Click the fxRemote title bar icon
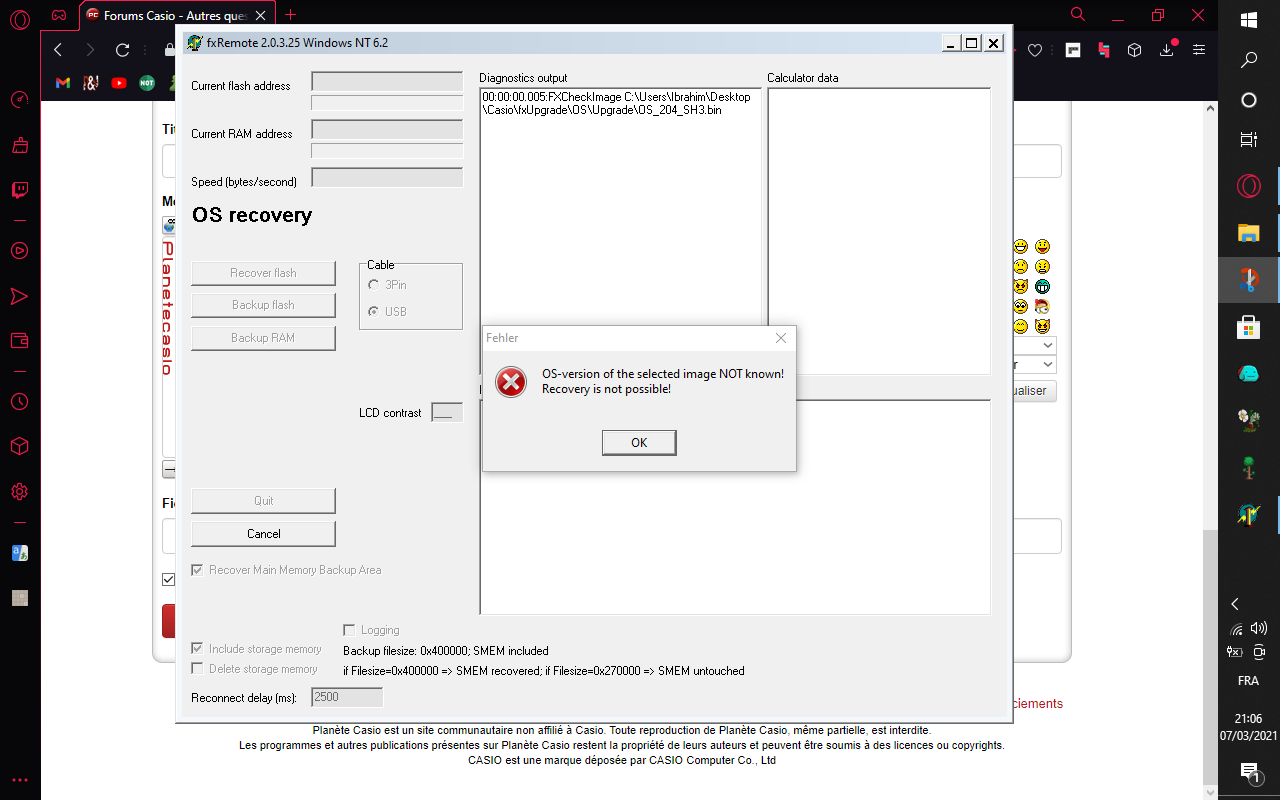This screenshot has width=1280, height=800. tap(193, 43)
